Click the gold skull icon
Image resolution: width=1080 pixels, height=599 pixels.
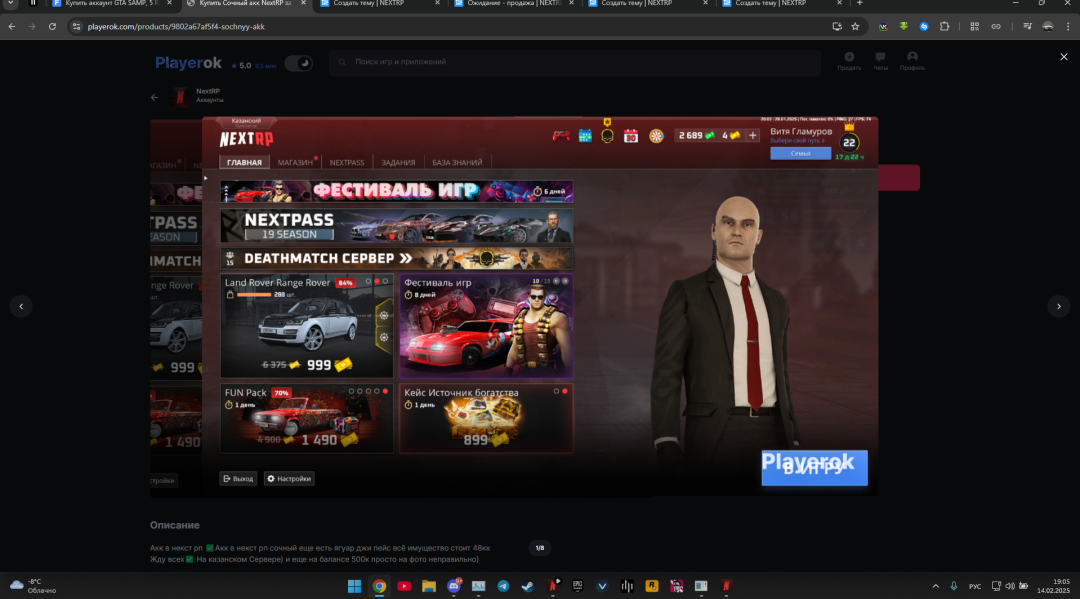(607, 135)
